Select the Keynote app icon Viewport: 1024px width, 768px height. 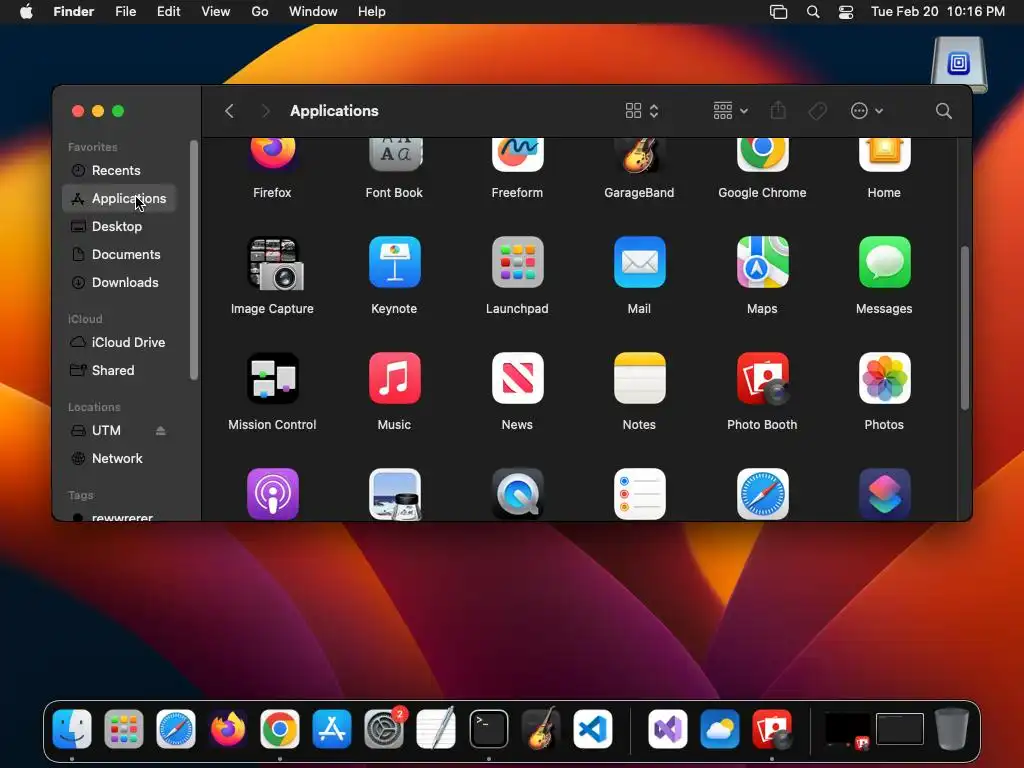394,262
